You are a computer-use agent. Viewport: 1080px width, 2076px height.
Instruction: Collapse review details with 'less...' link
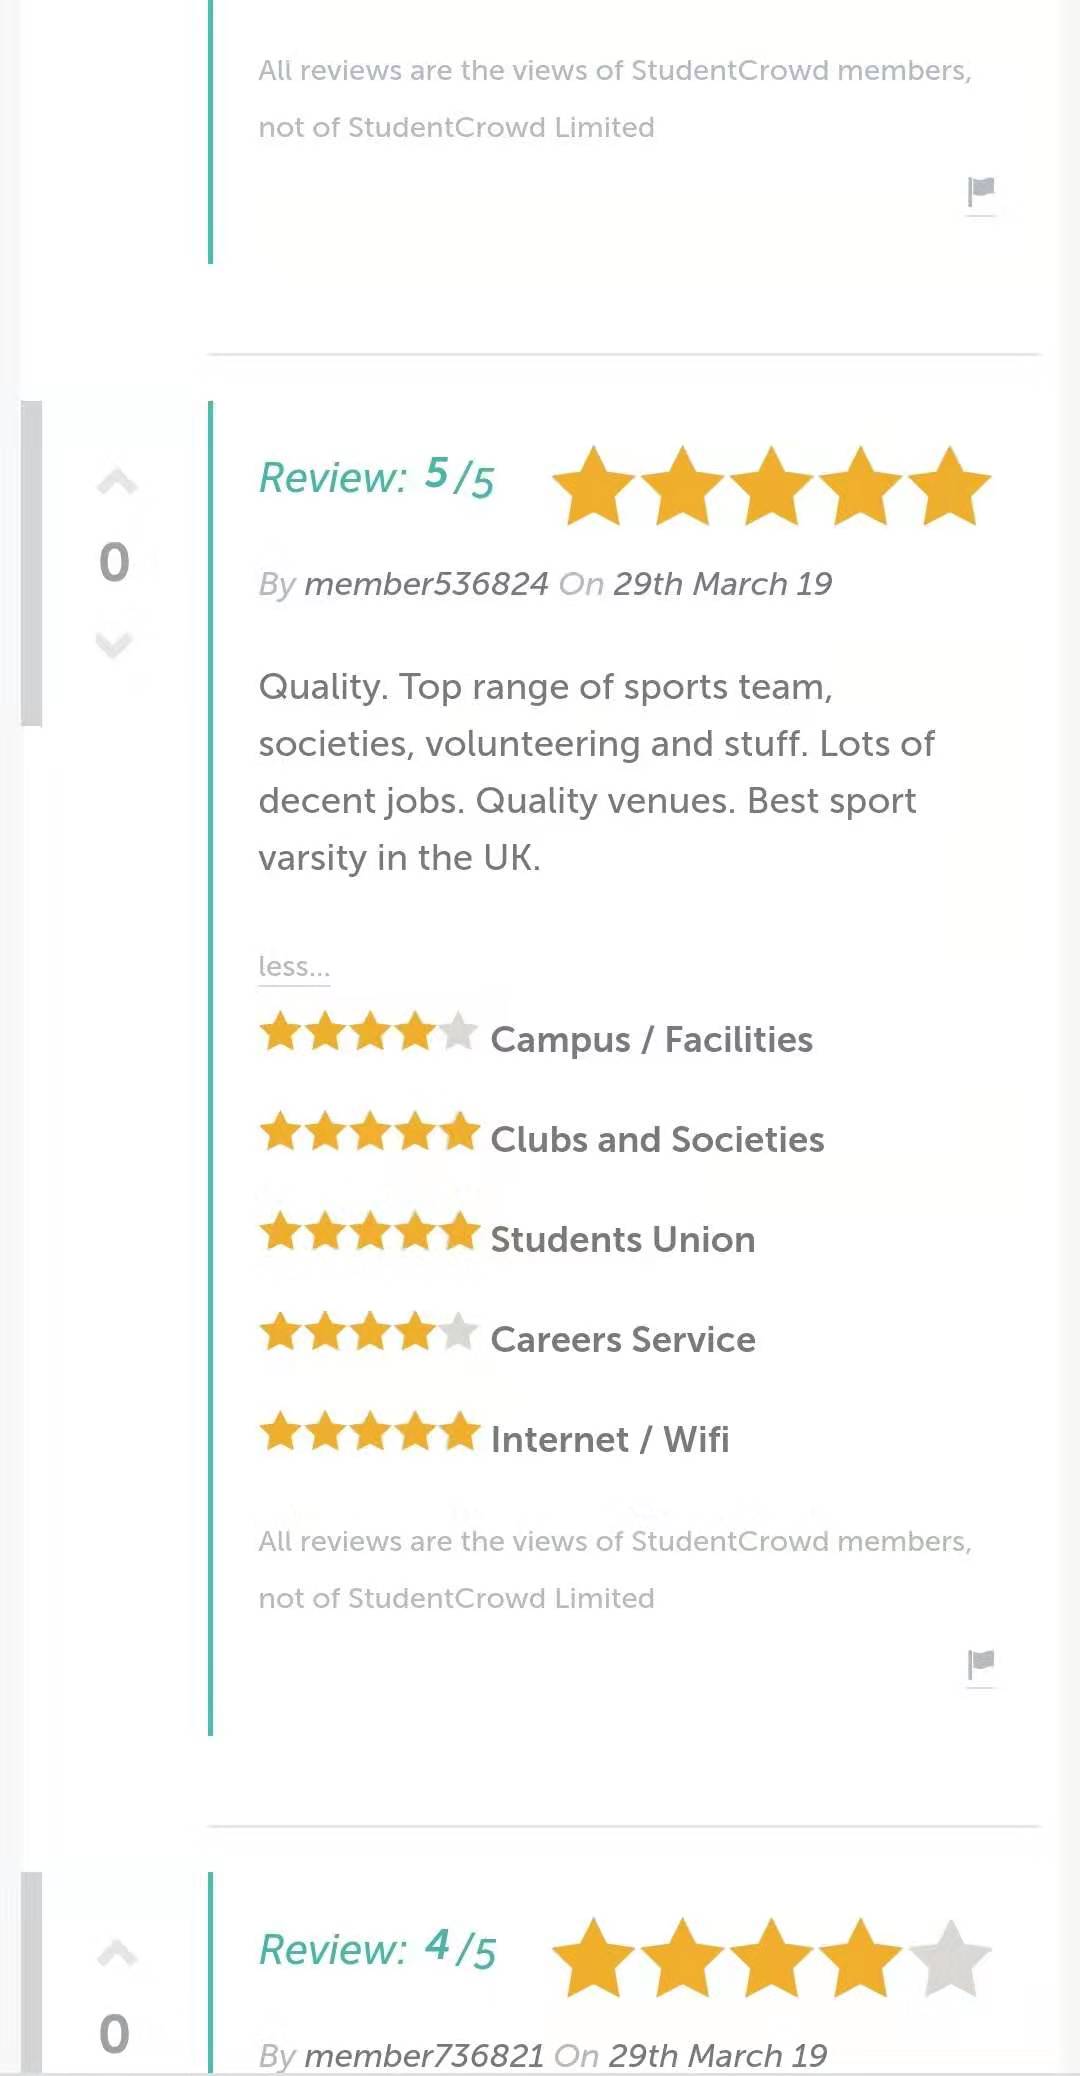point(293,967)
